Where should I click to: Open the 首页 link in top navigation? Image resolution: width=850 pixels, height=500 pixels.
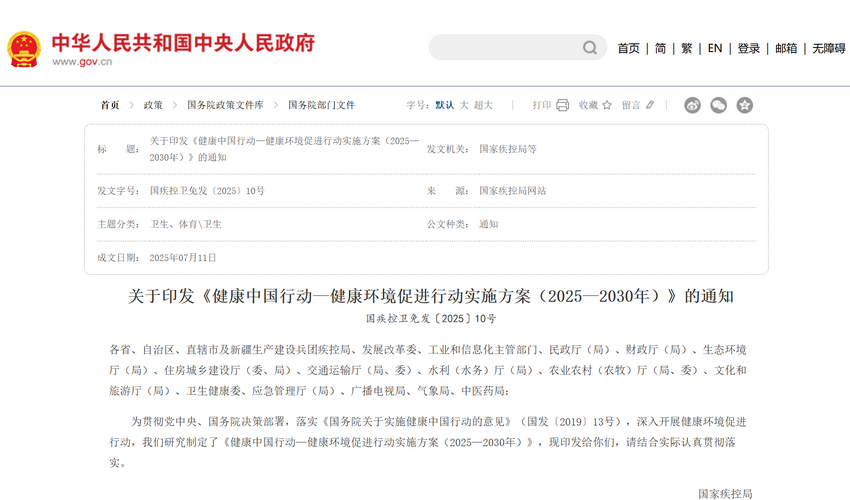click(x=628, y=48)
